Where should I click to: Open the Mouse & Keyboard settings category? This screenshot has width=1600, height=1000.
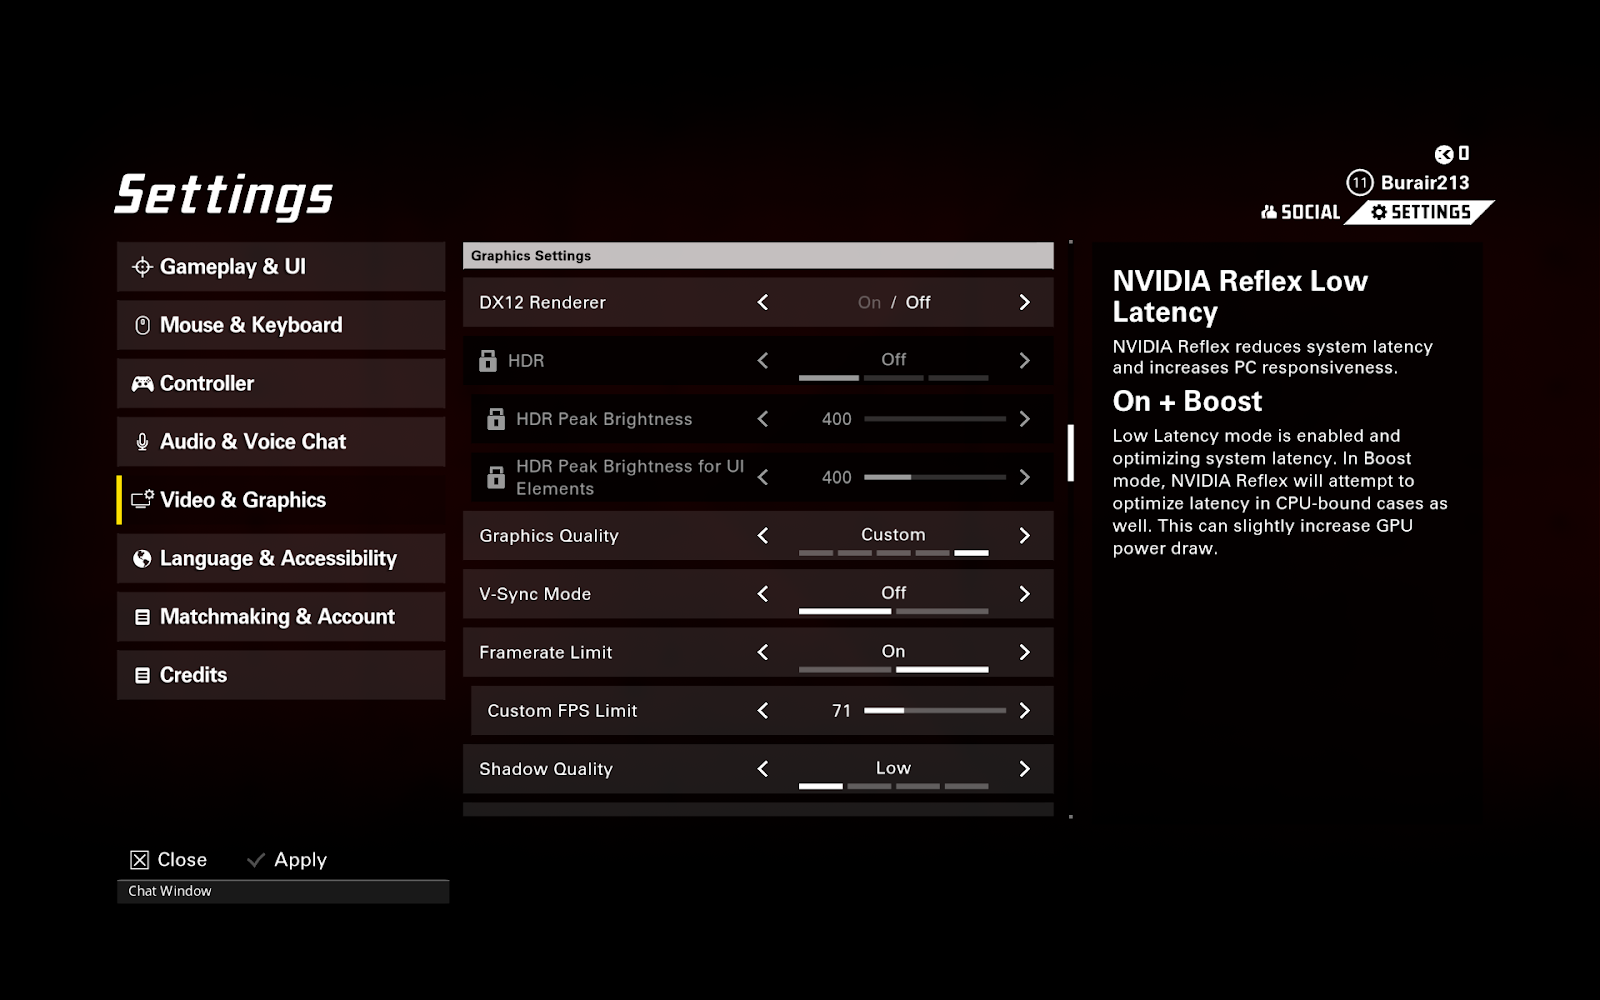tap(281, 325)
